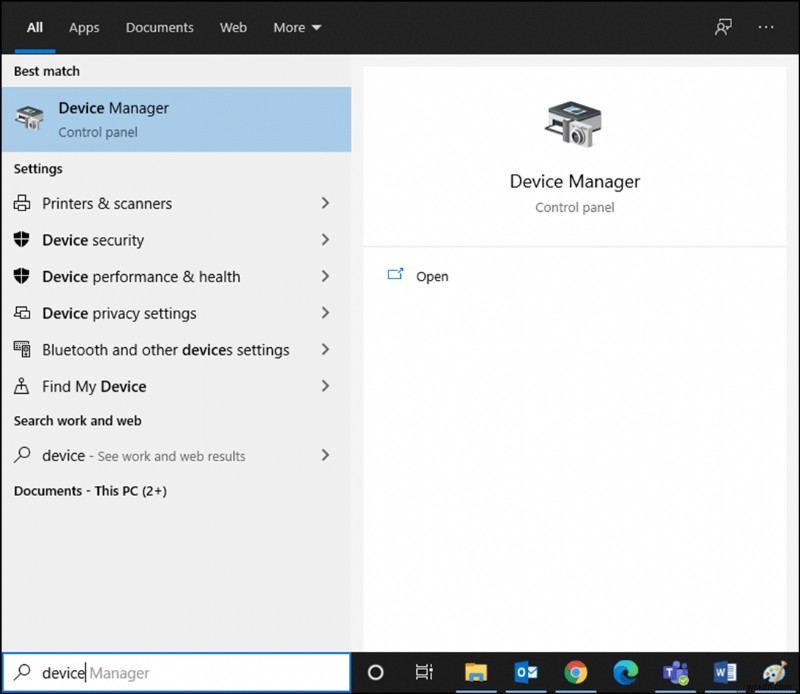Launch Microsoft Word from the taskbar
Image resolution: width=800 pixels, height=694 pixels.
tap(725, 673)
